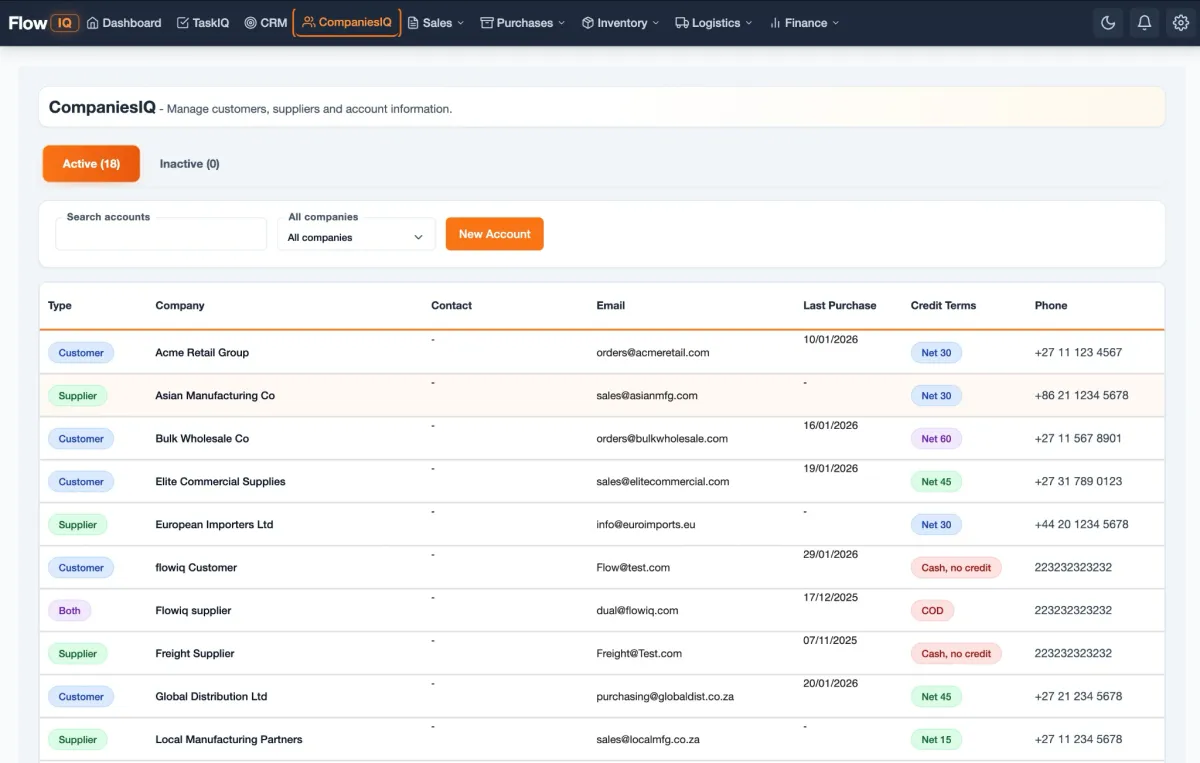The image size is (1200, 763).
Task: Focus the Search accounts field
Action: click(161, 234)
